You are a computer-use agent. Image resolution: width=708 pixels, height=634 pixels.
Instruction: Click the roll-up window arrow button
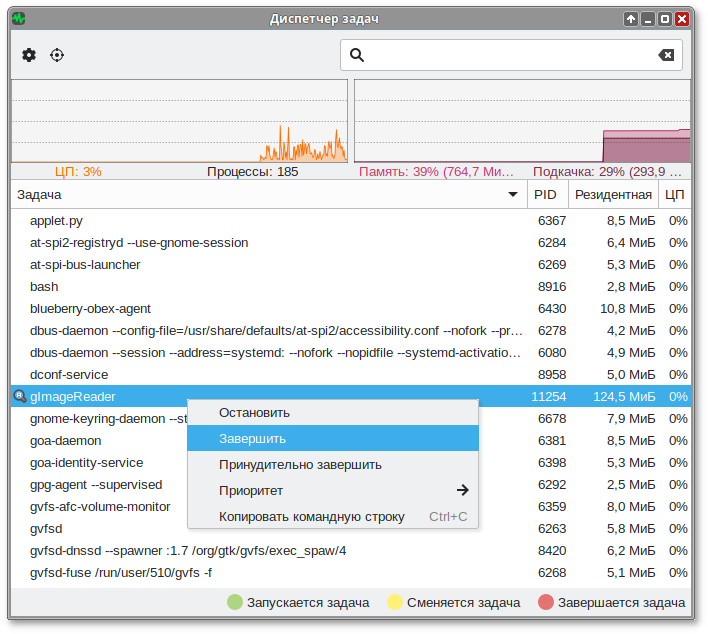[630, 19]
